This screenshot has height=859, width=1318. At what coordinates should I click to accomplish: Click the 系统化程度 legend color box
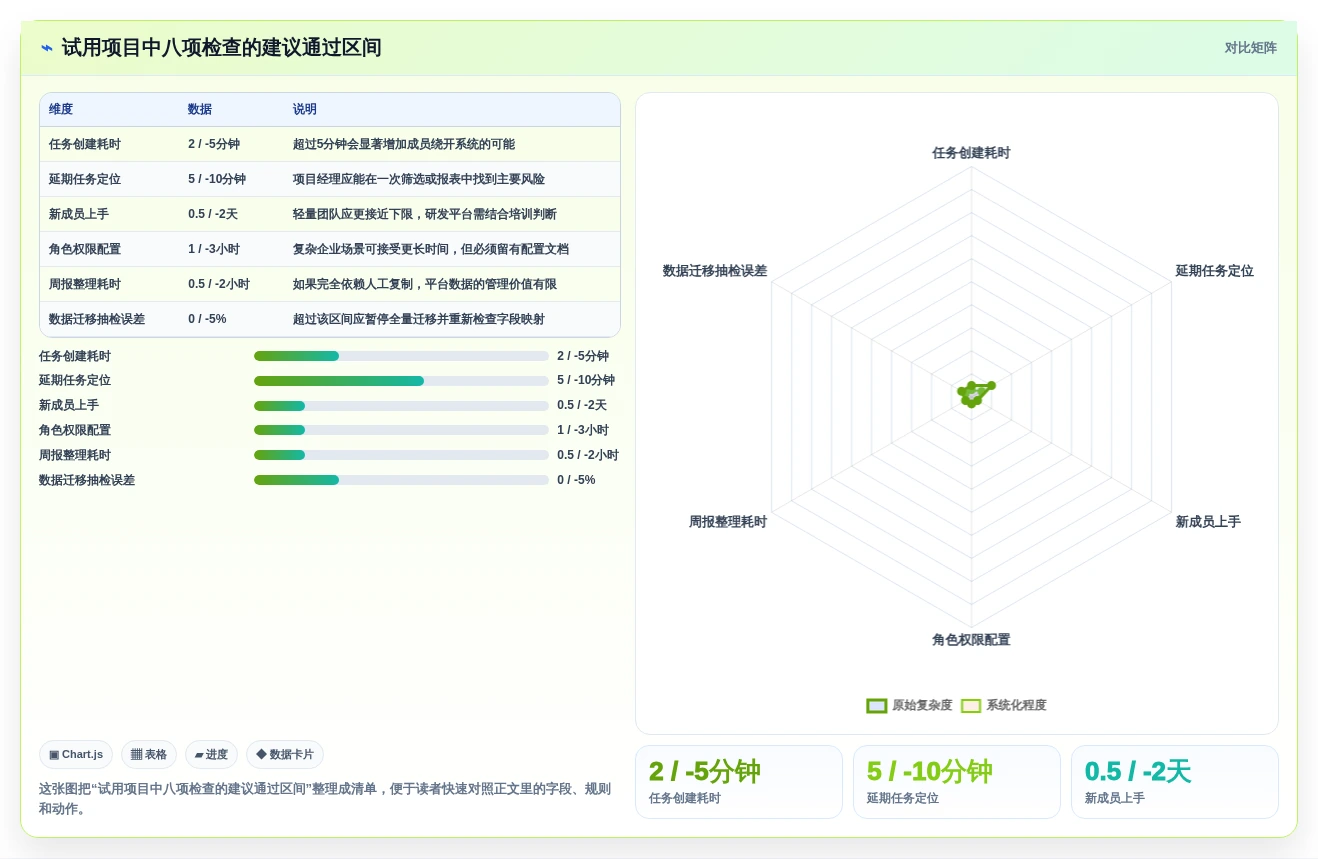coord(971,706)
